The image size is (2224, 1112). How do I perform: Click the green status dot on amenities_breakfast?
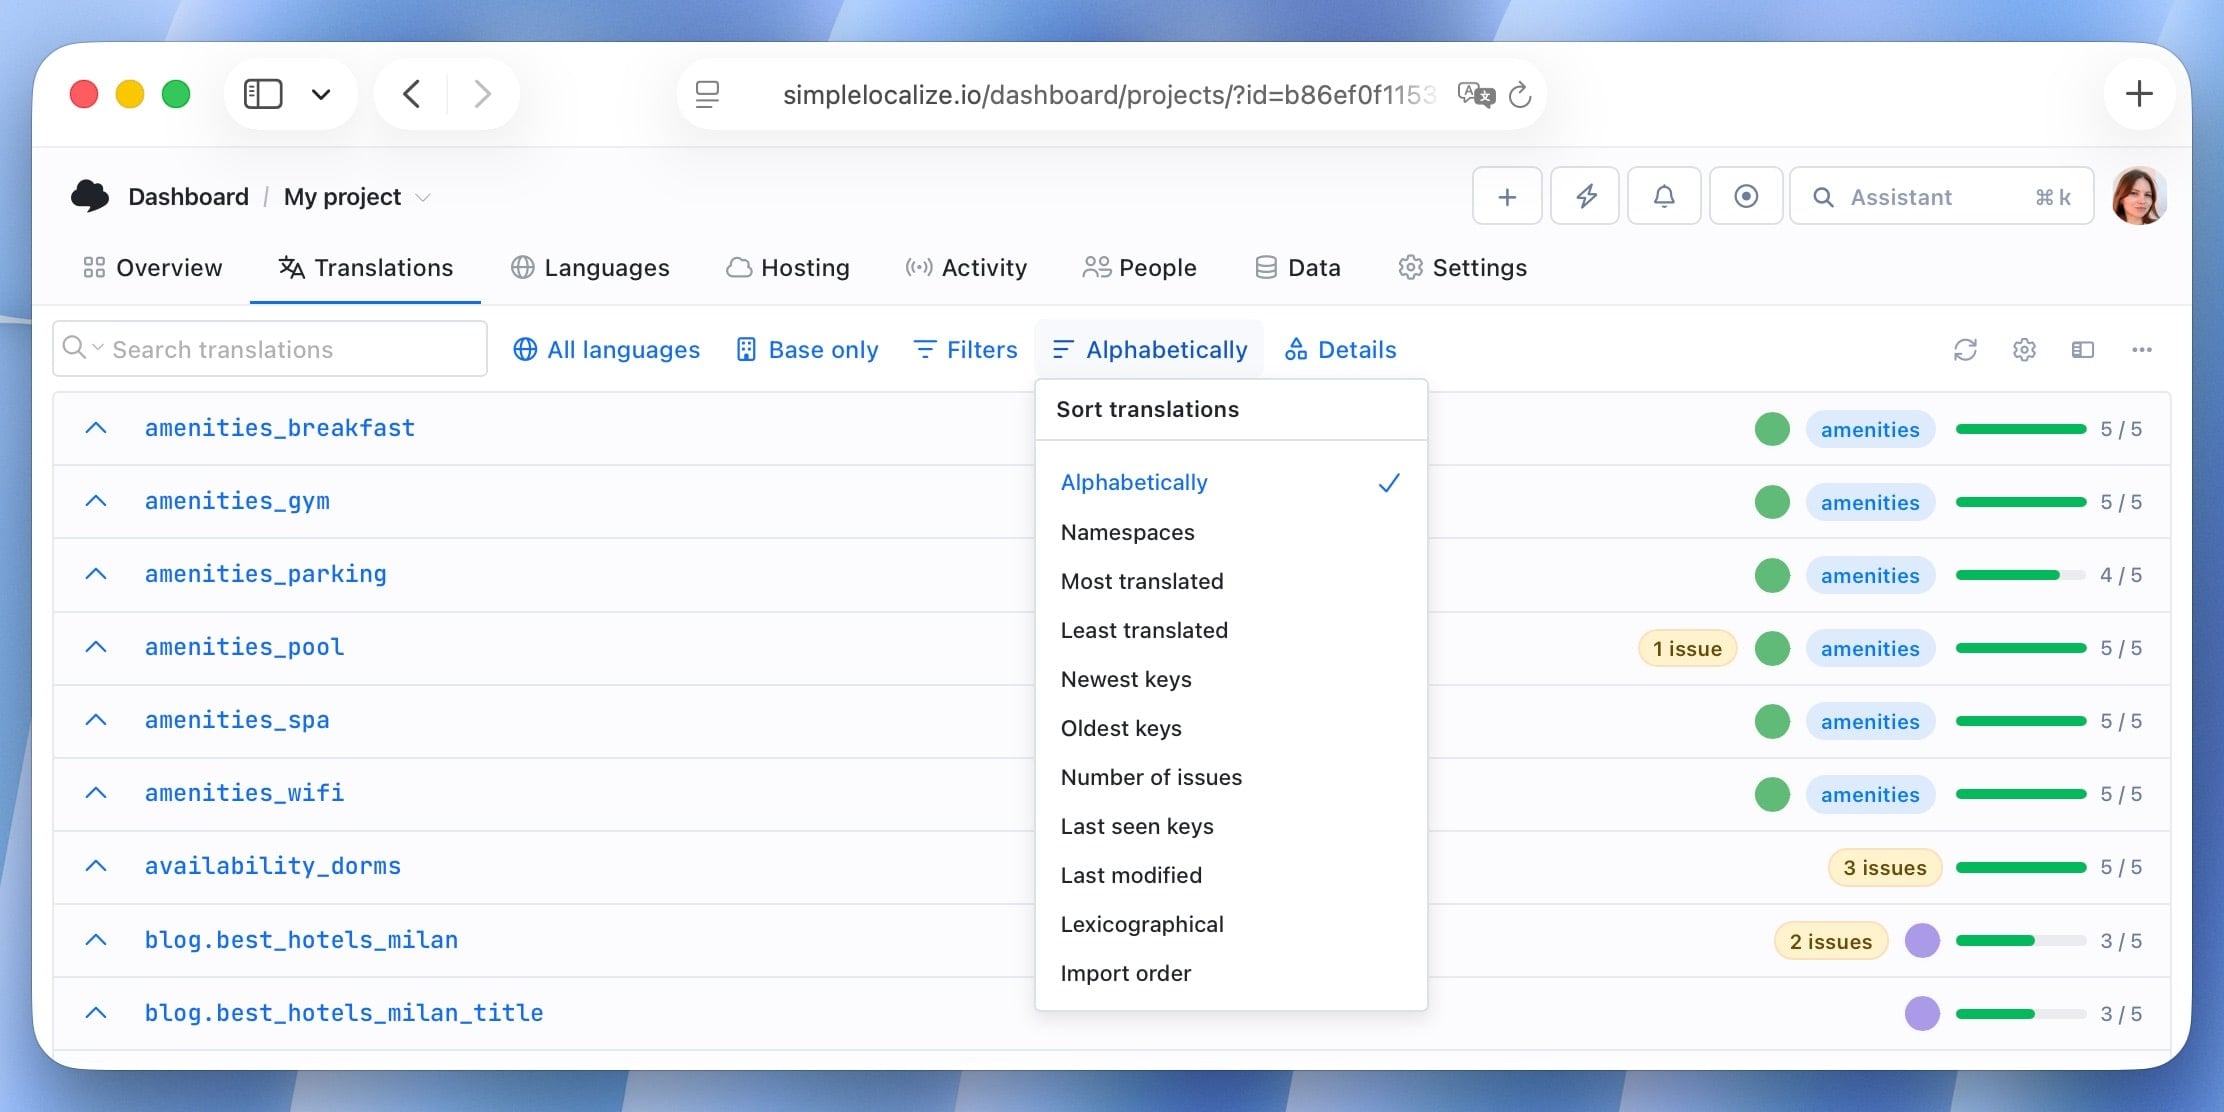pyautogui.click(x=1772, y=429)
